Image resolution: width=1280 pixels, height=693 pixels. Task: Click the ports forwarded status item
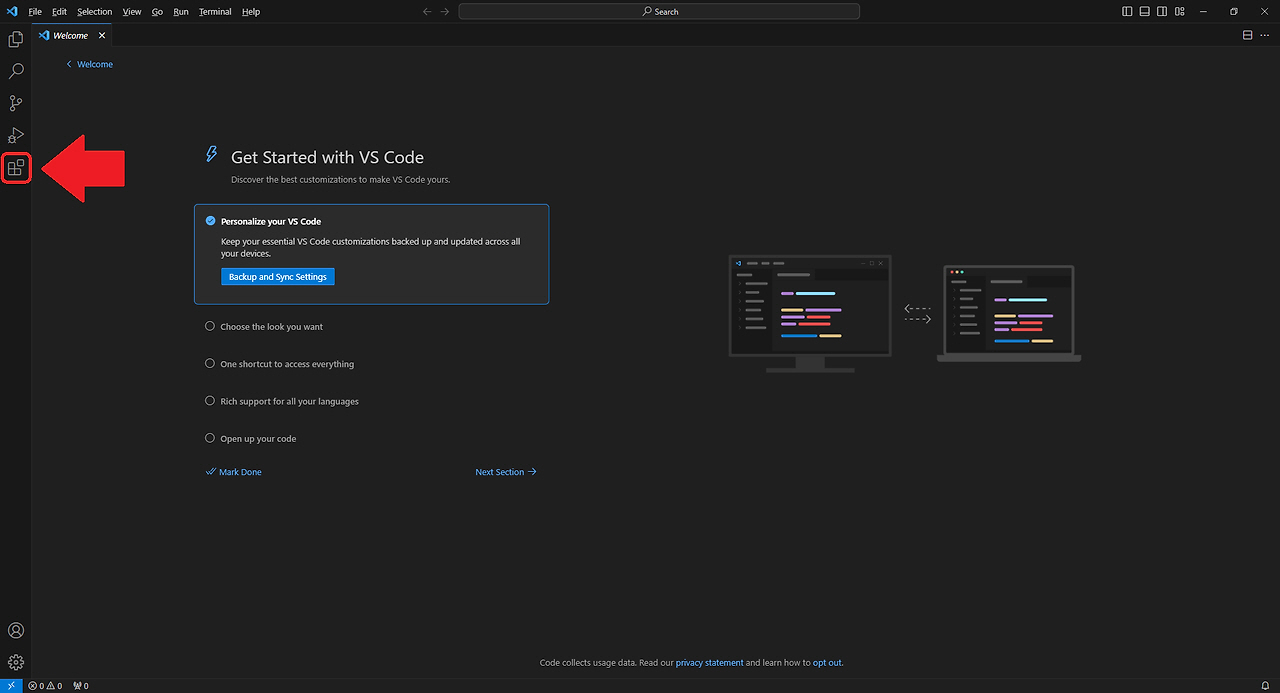click(x=81, y=686)
